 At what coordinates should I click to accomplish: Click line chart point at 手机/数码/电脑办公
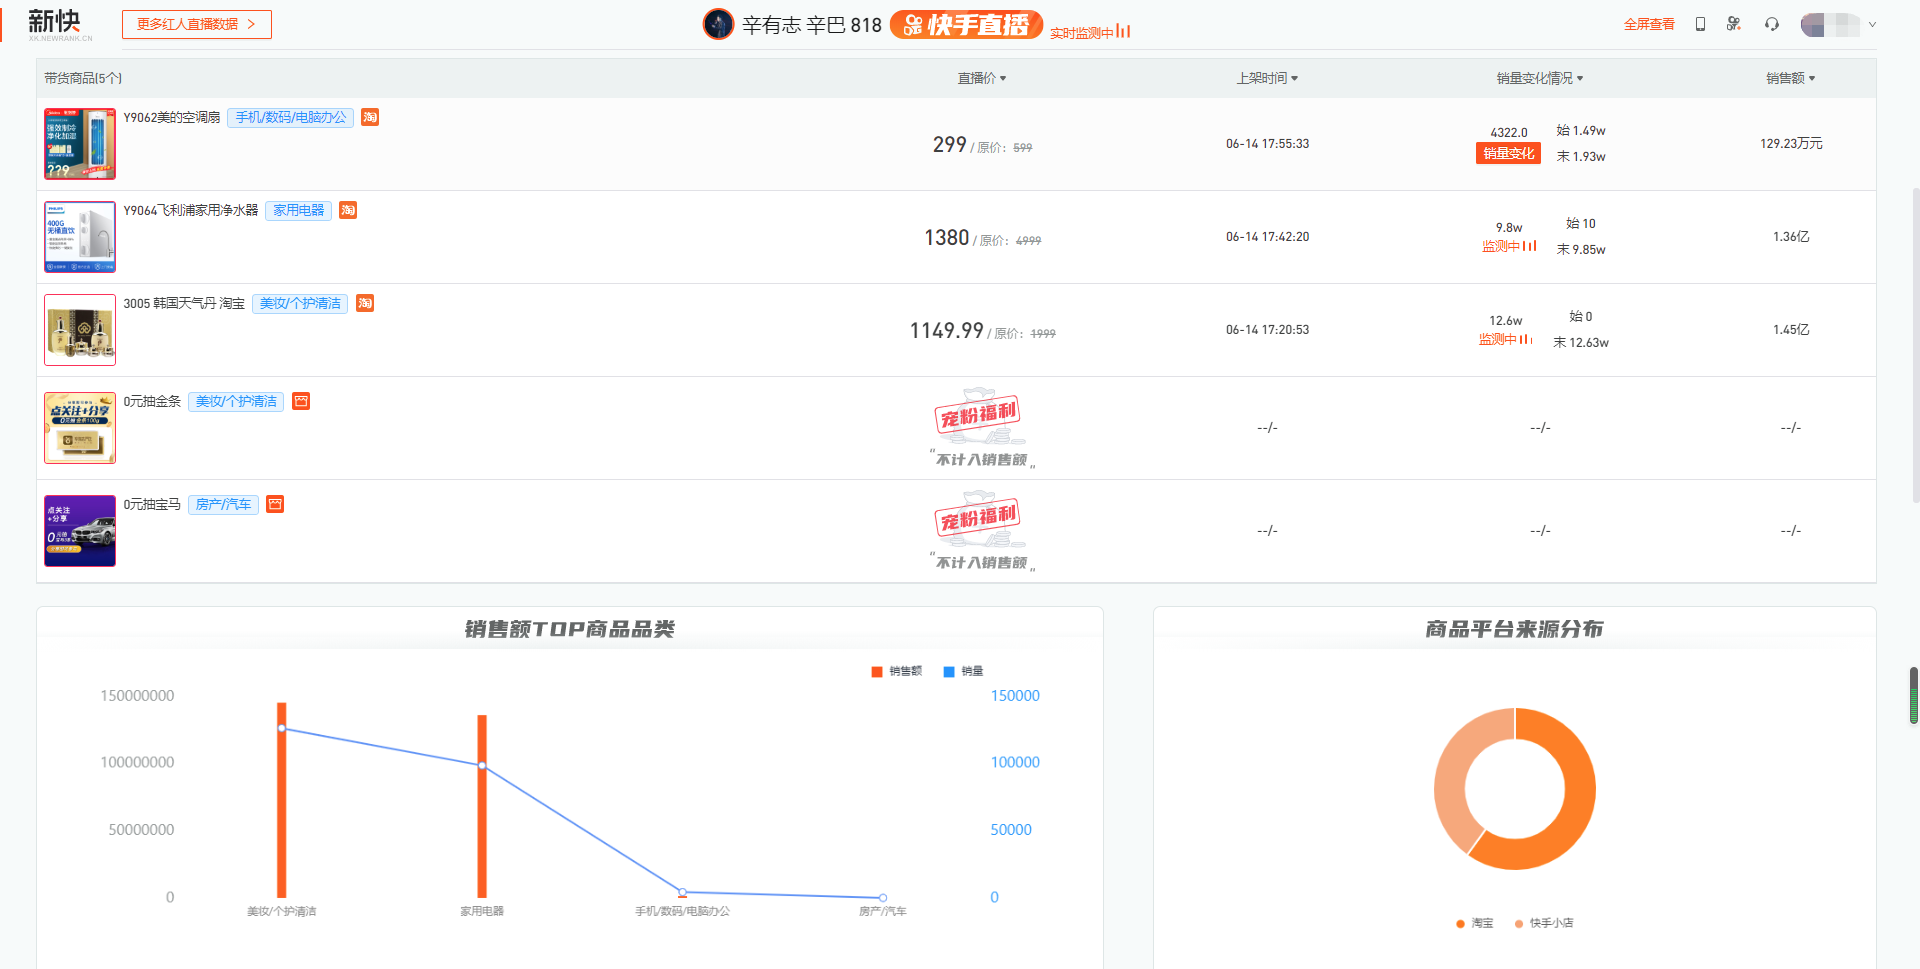click(x=682, y=892)
